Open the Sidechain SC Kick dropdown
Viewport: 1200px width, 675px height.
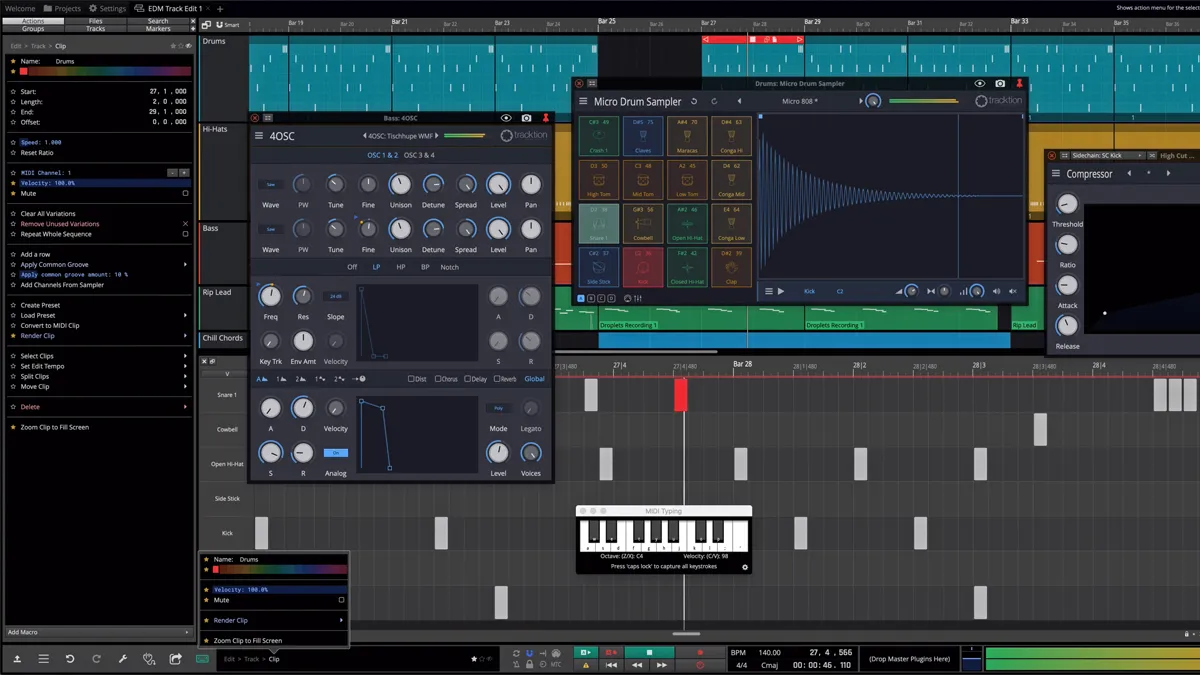coord(1106,156)
